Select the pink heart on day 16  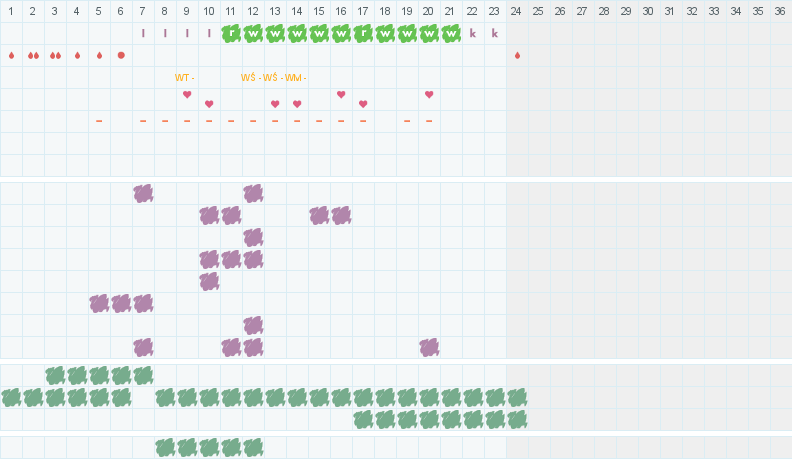pos(341,94)
